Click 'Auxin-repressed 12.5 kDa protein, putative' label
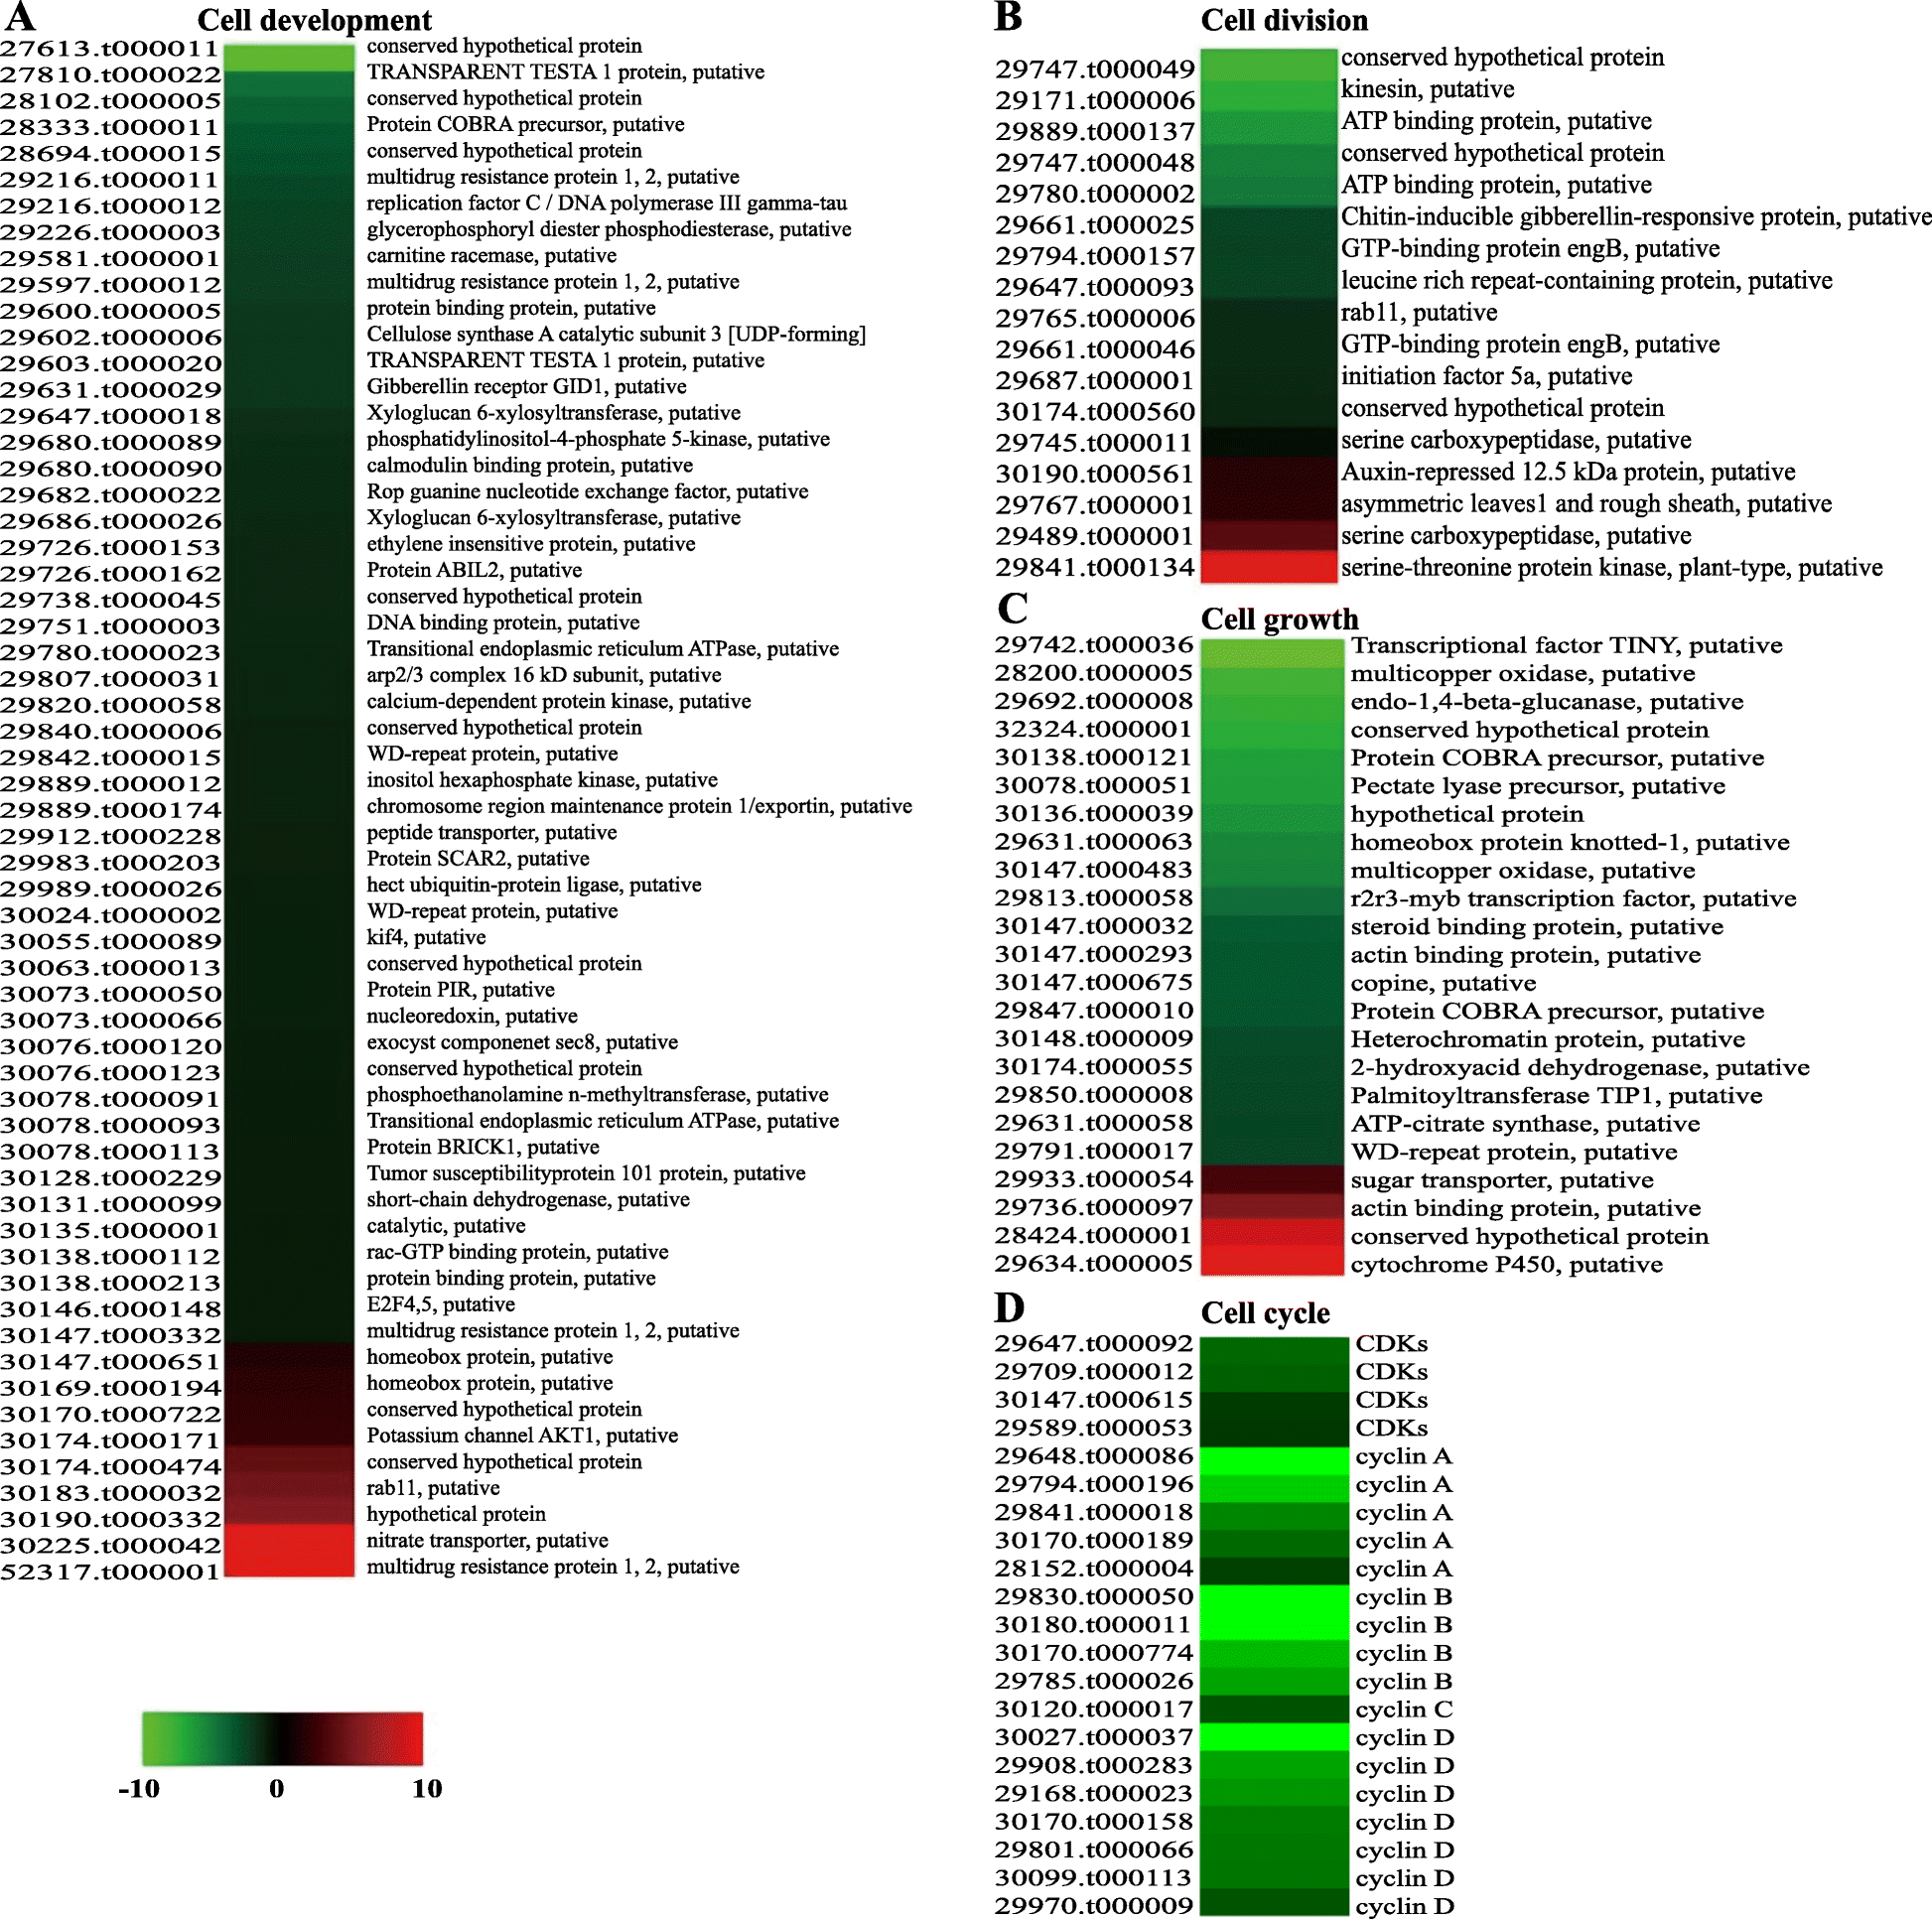The height and width of the screenshot is (1919, 1932). 1568,472
